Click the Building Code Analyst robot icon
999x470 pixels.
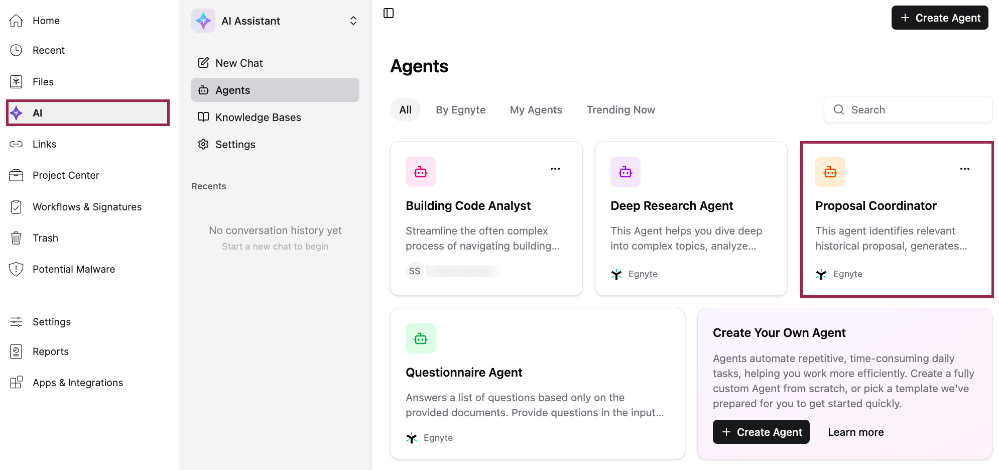click(420, 172)
